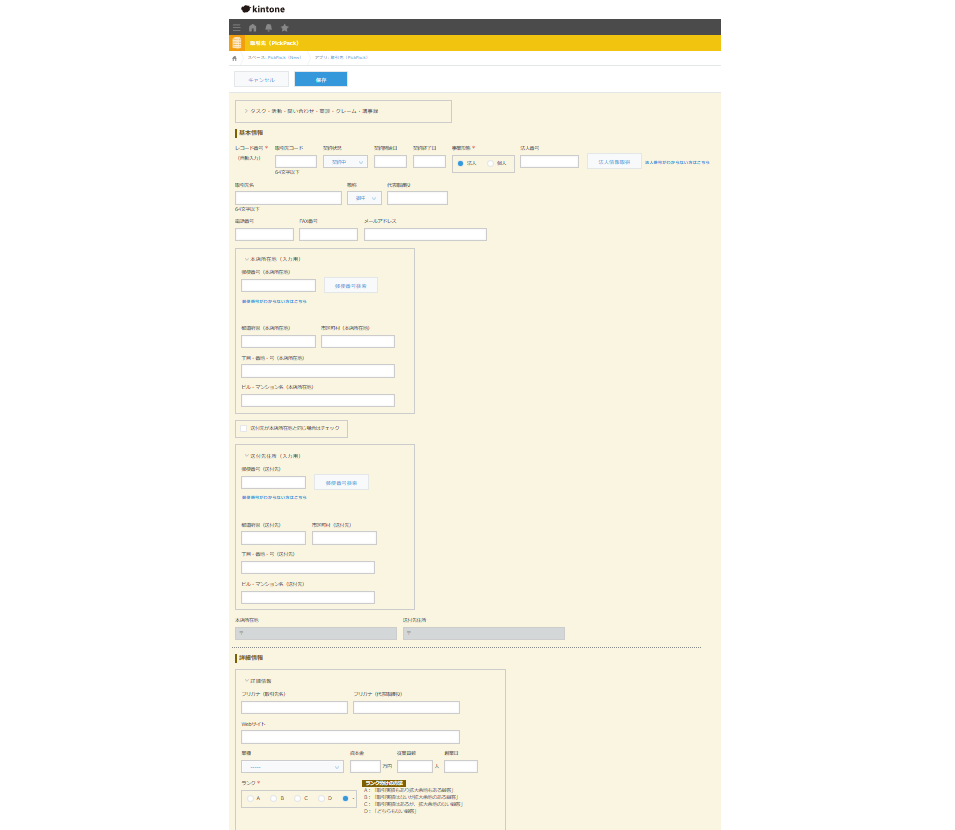
Task: Expand the タスク・活動・問い合わせ group
Action: click(246, 111)
